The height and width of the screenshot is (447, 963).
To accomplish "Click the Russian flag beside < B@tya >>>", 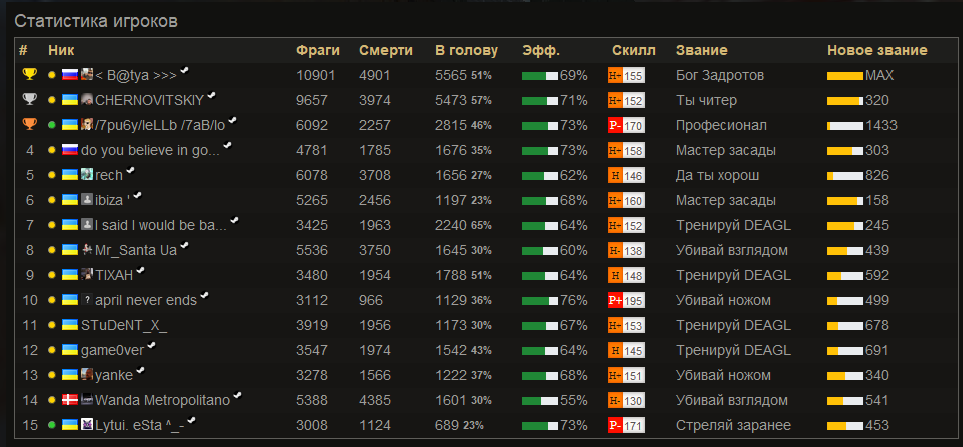I will click(70, 75).
